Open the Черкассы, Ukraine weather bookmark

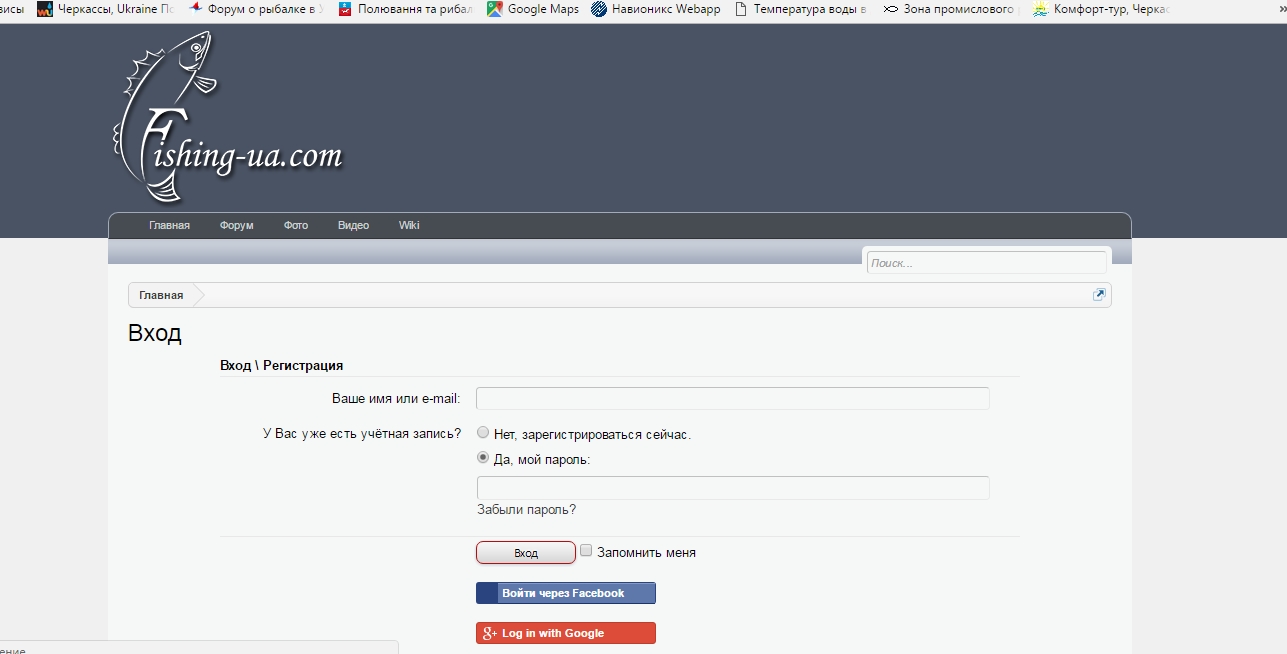(x=105, y=9)
